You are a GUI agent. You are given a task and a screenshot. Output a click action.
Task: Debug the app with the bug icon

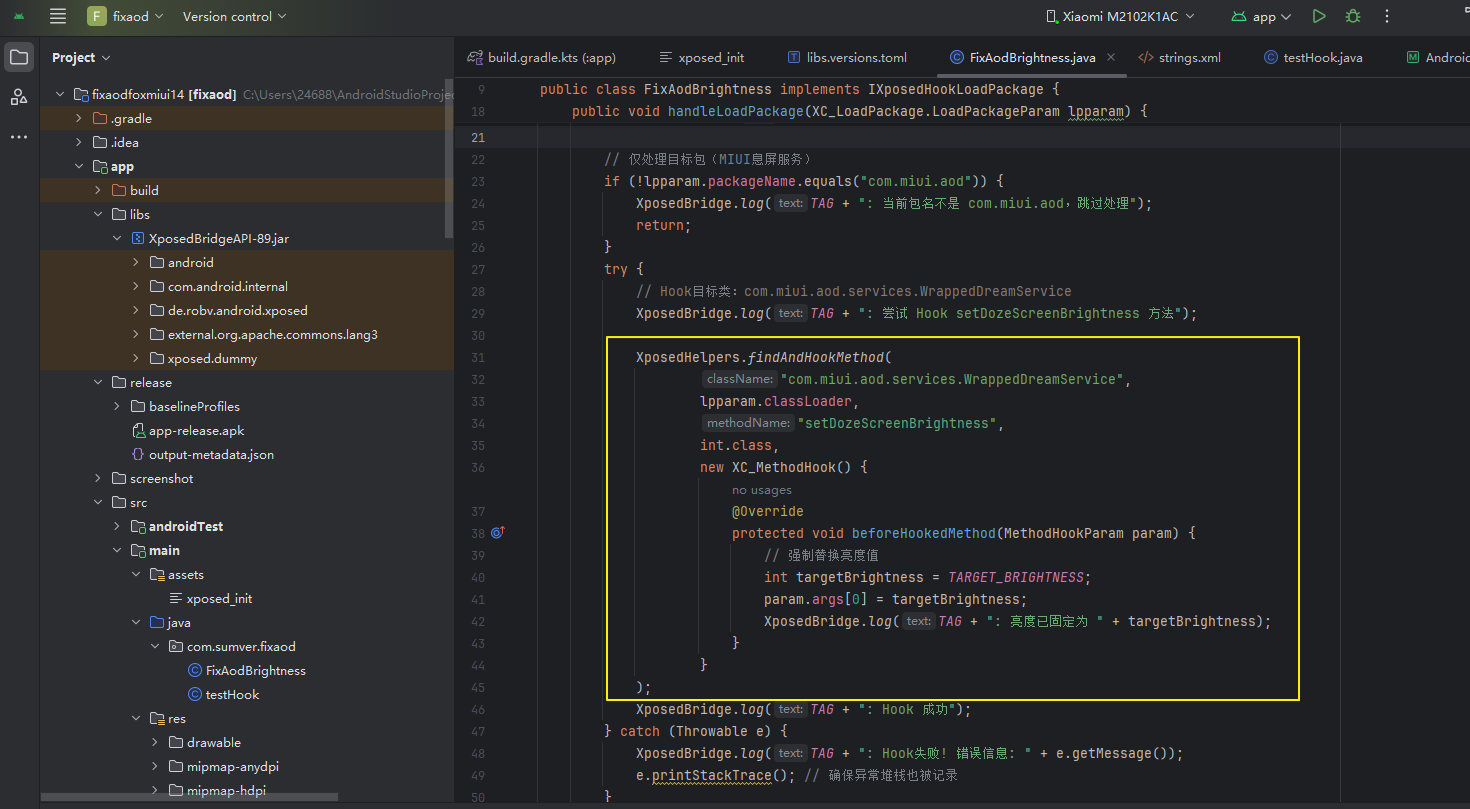(x=1353, y=16)
